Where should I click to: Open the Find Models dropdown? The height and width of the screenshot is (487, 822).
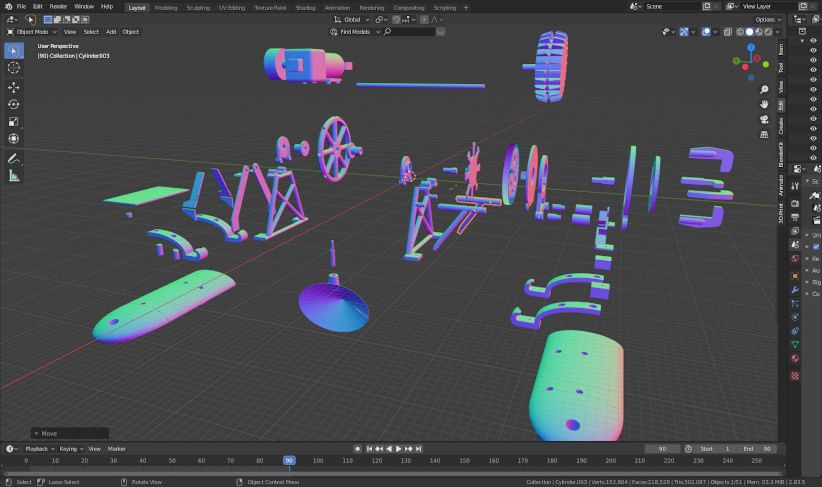(355, 32)
